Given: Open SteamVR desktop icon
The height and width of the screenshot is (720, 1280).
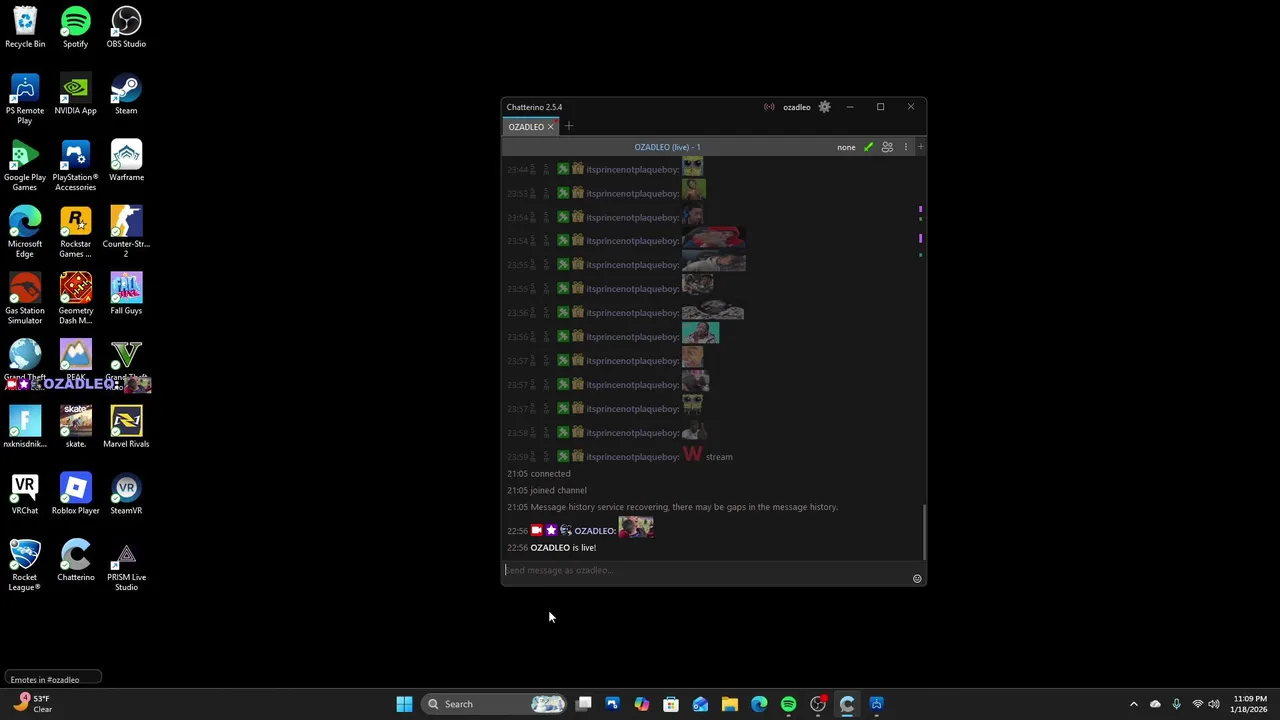Looking at the screenshot, I should pyautogui.click(x=126, y=494).
